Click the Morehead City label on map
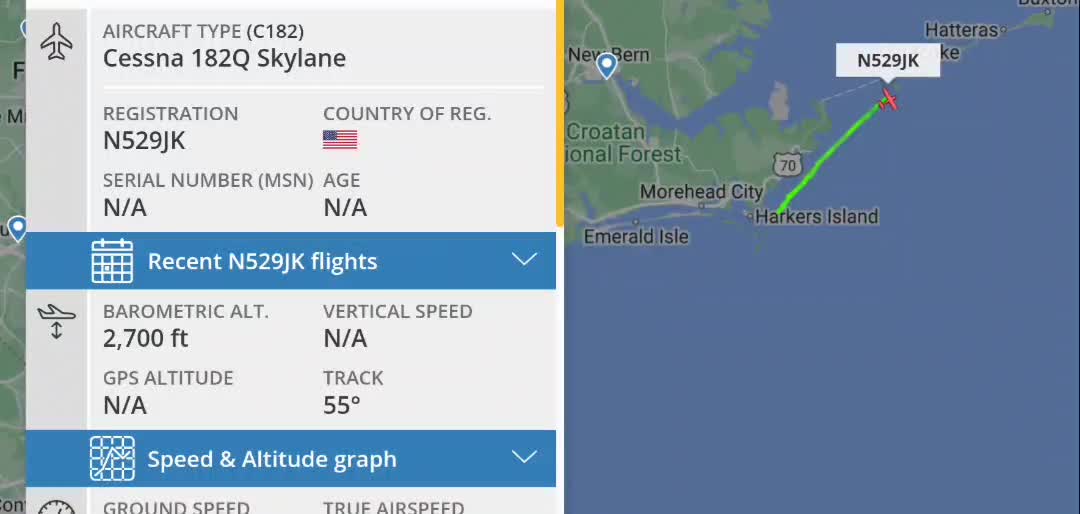The width and height of the screenshot is (1080, 514). [x=701, y=192]
